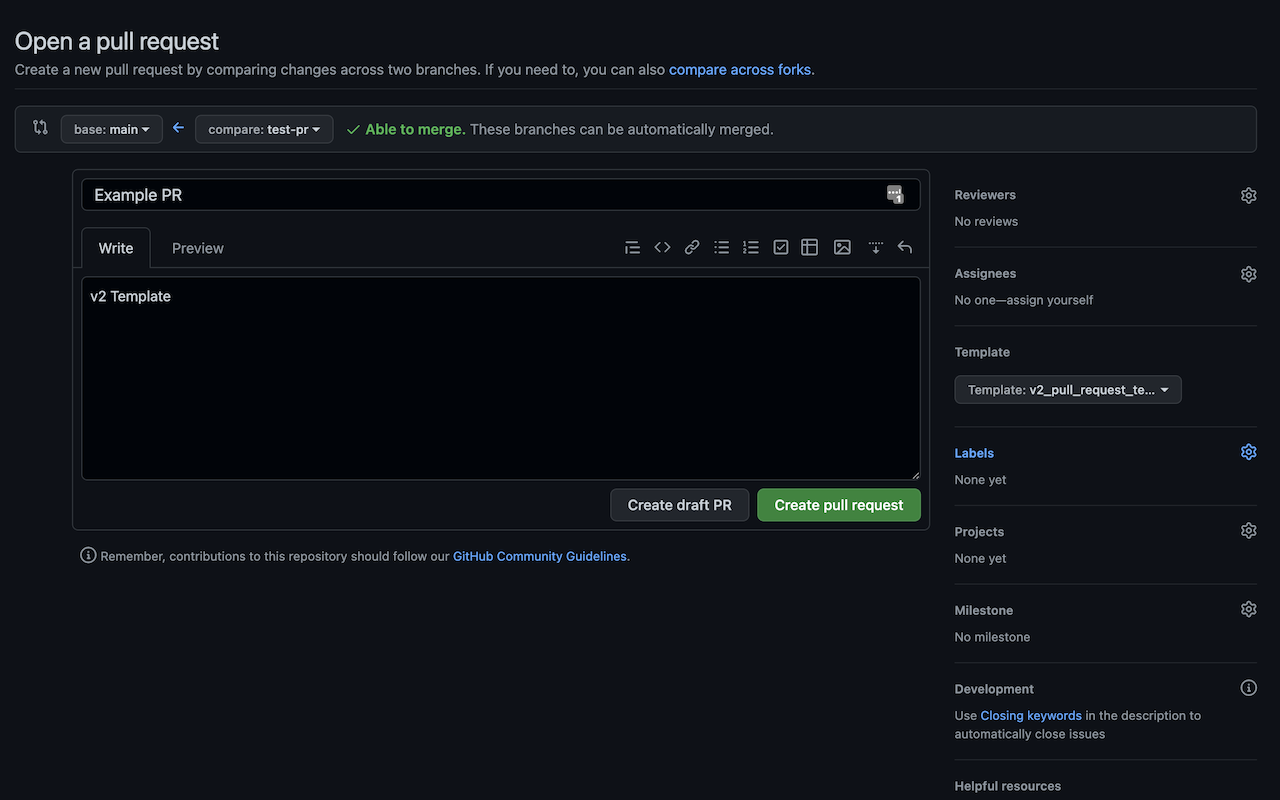Viewport: 1280px width, 800px height.
Task: Switch to the Preview tab
Action: click(197, 247)
